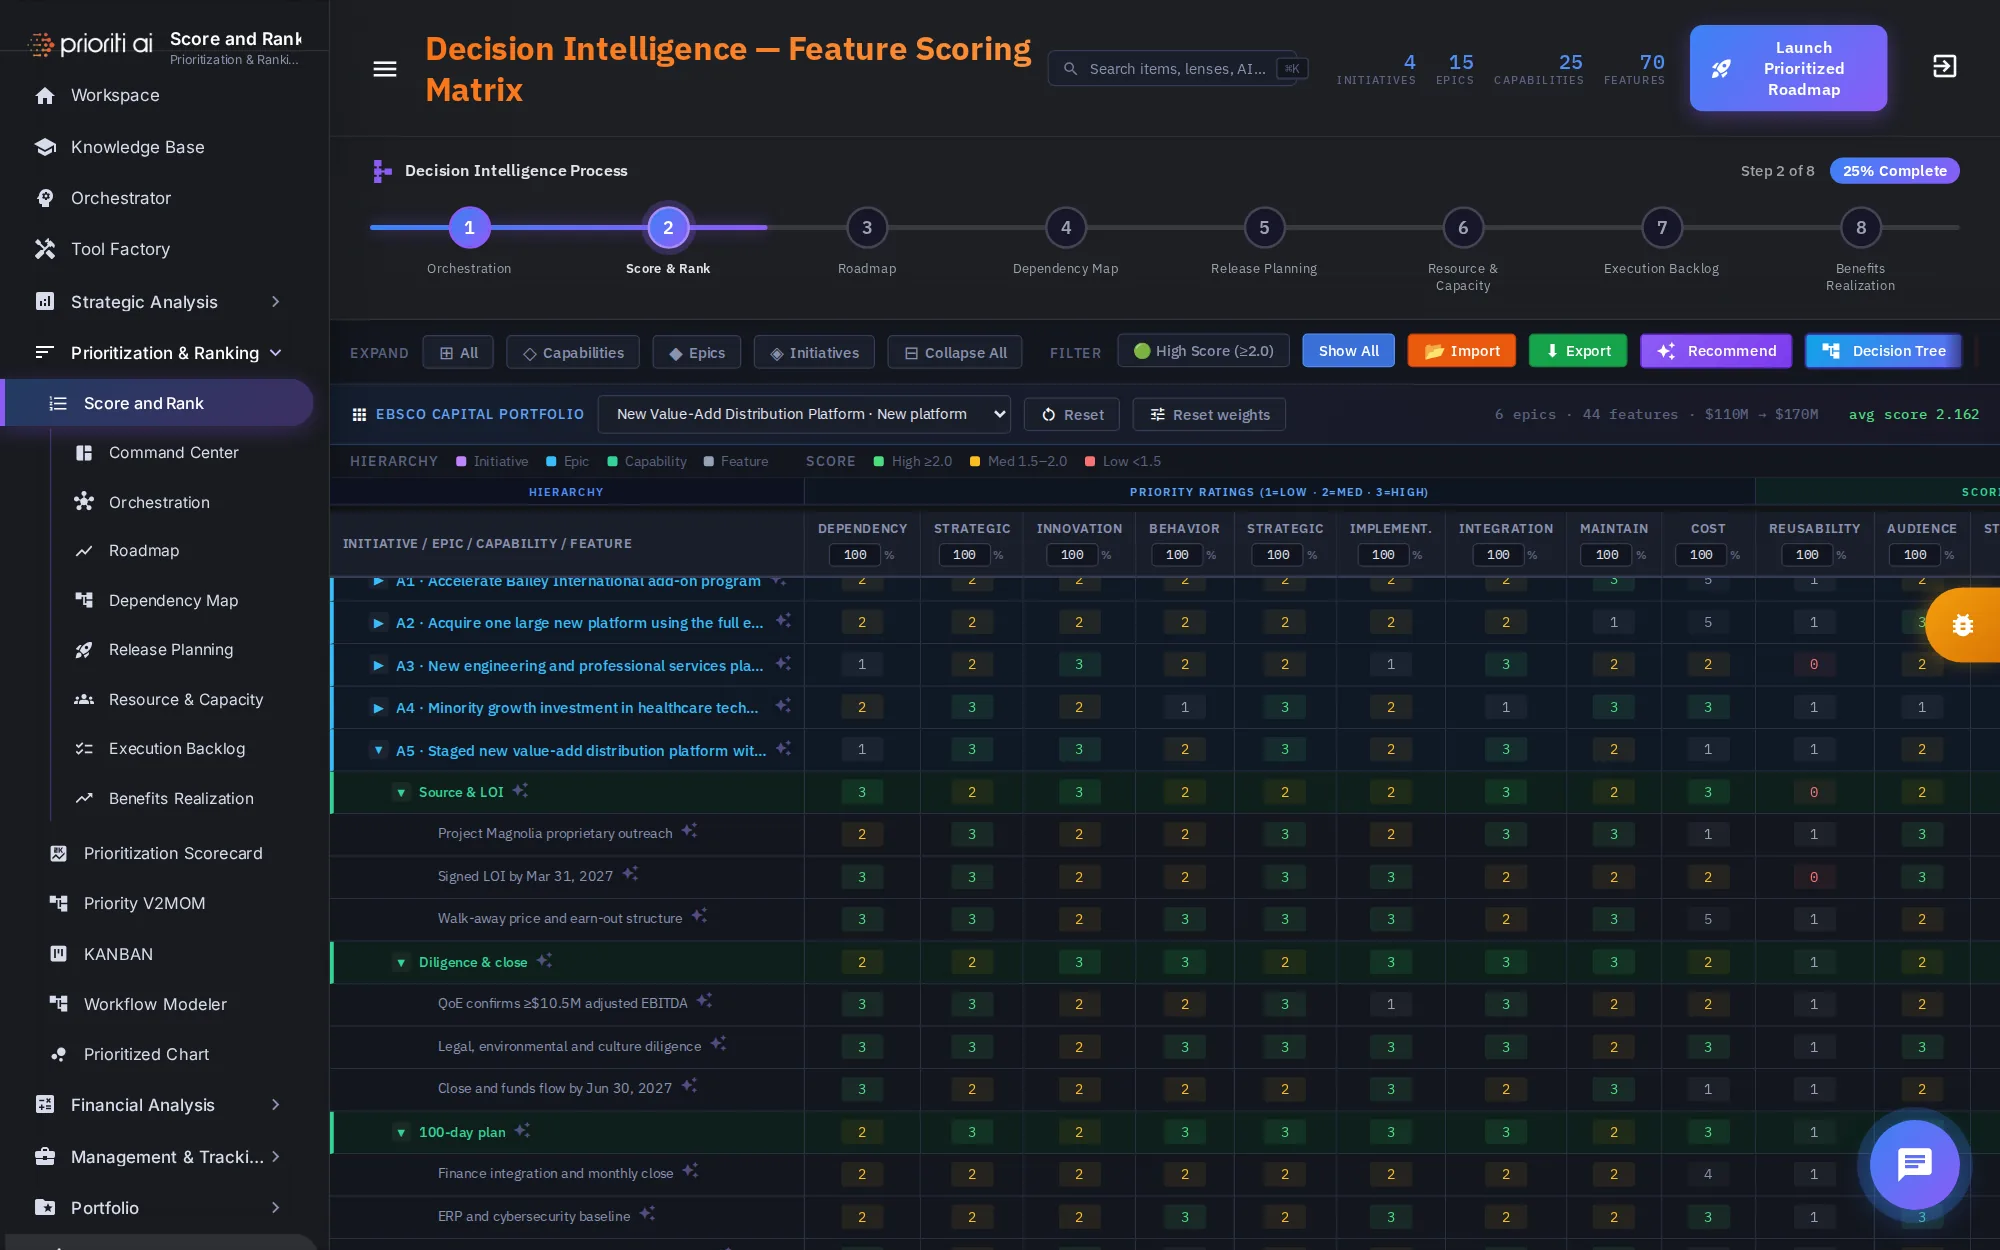2000x1250 pixels.
Task: Click the Knowledge Base graduation cap icon
Action: click(x=45, y=147)
